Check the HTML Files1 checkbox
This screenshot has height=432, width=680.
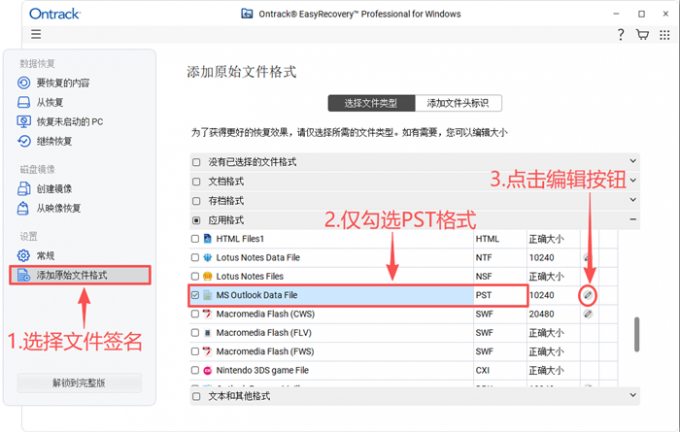coord(195,239)
